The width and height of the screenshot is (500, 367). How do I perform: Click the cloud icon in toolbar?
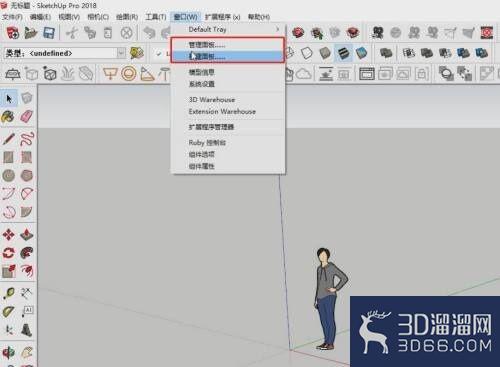coord(304,74)
